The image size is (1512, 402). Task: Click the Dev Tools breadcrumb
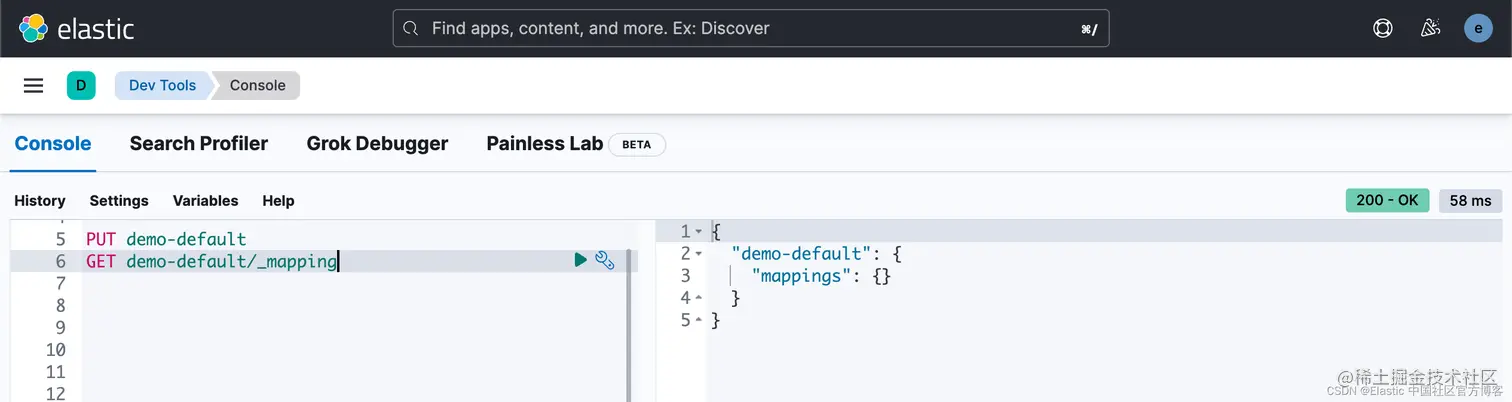162,85
